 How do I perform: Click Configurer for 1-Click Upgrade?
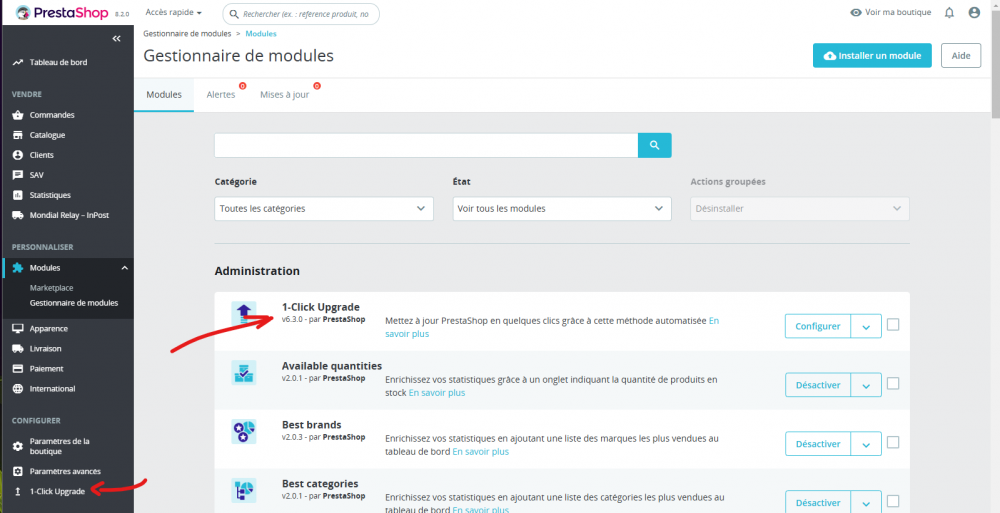[818, 326]
